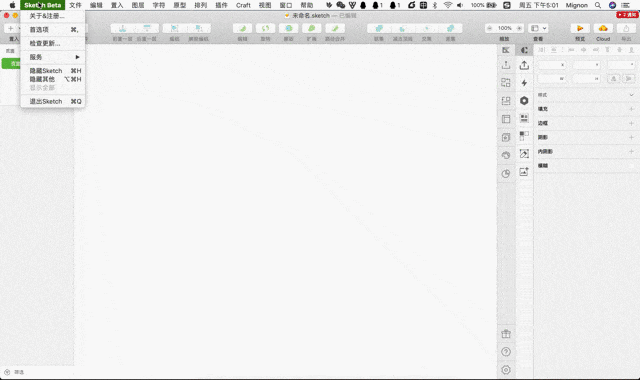Screen dimensions: 640x380
Task: Click the zoom-in plus next to 100%
Action: click(519, 28)
